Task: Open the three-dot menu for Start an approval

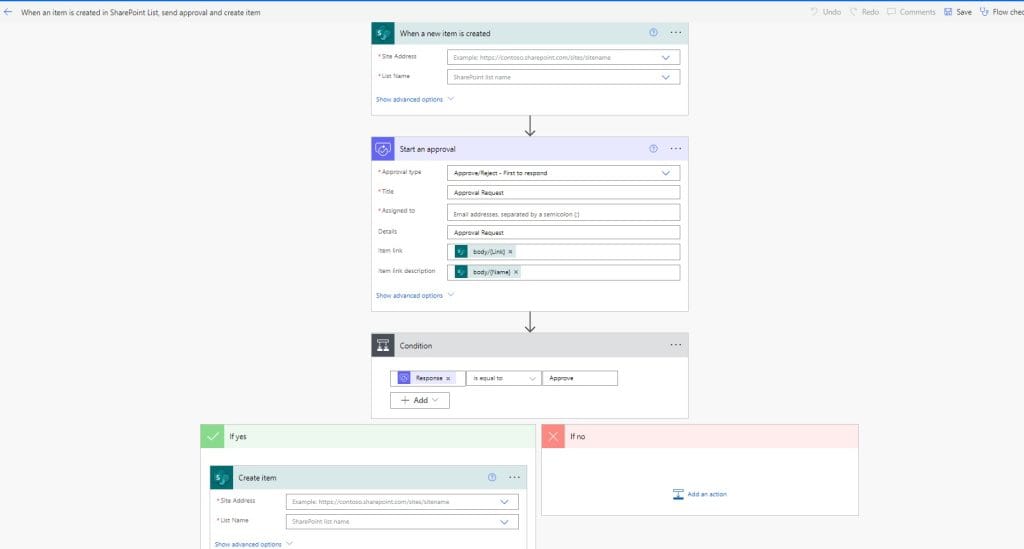Action: click(x=675, y=149)
